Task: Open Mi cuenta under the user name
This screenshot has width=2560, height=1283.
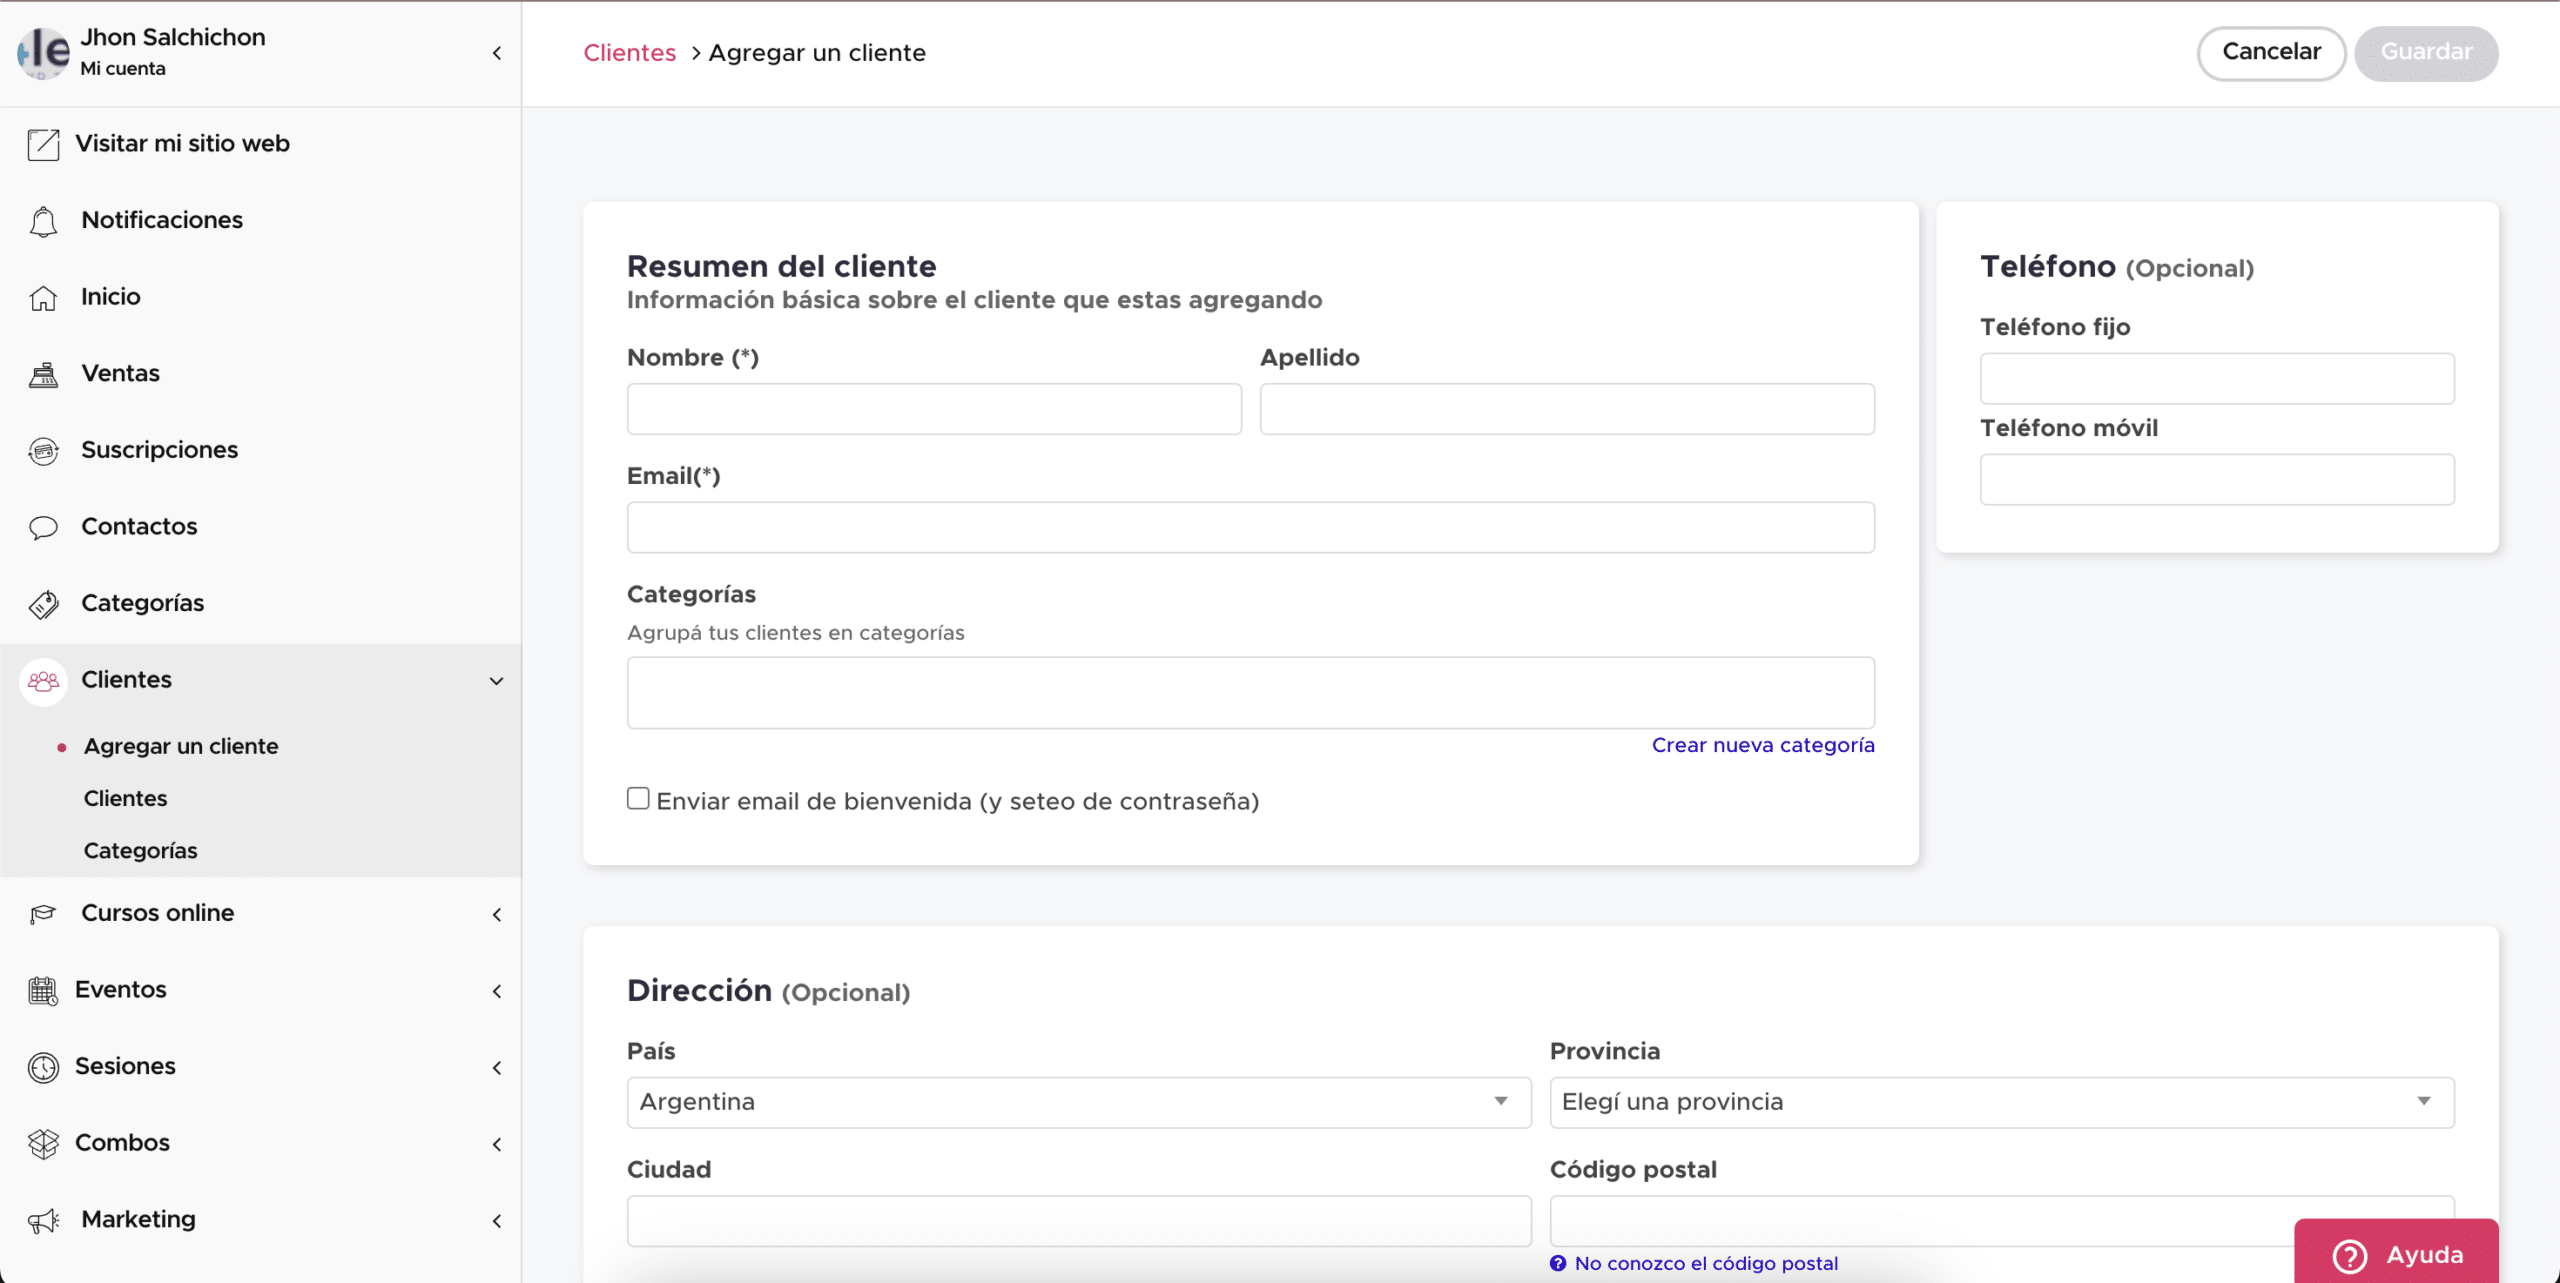Action: (123, 68)
